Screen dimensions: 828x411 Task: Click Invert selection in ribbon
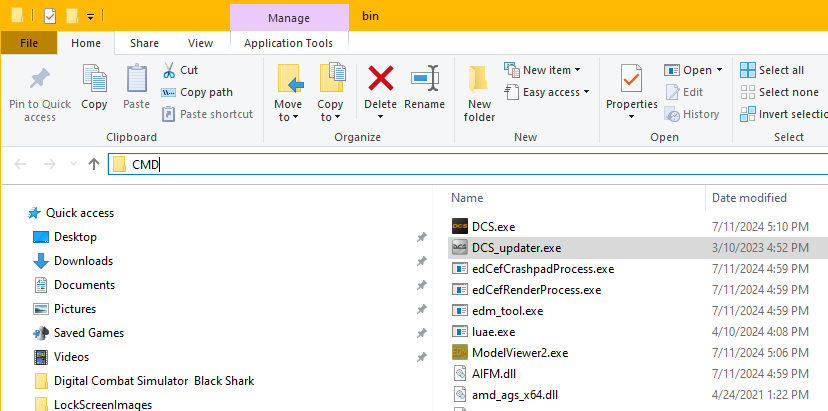pyautogui.click(x=784, y=114)
